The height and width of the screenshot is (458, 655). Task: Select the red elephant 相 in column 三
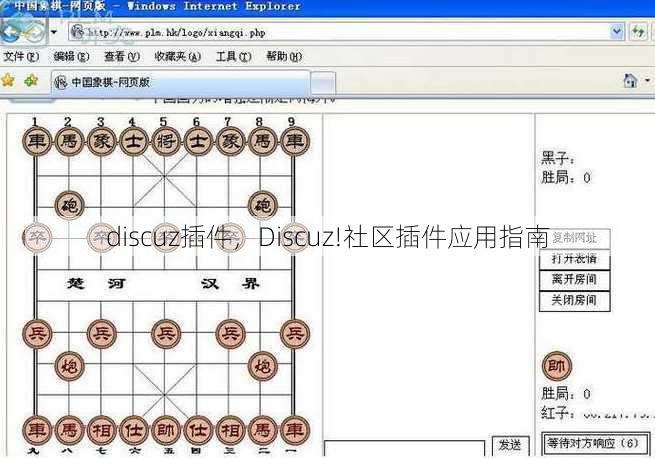click(230, 430)
